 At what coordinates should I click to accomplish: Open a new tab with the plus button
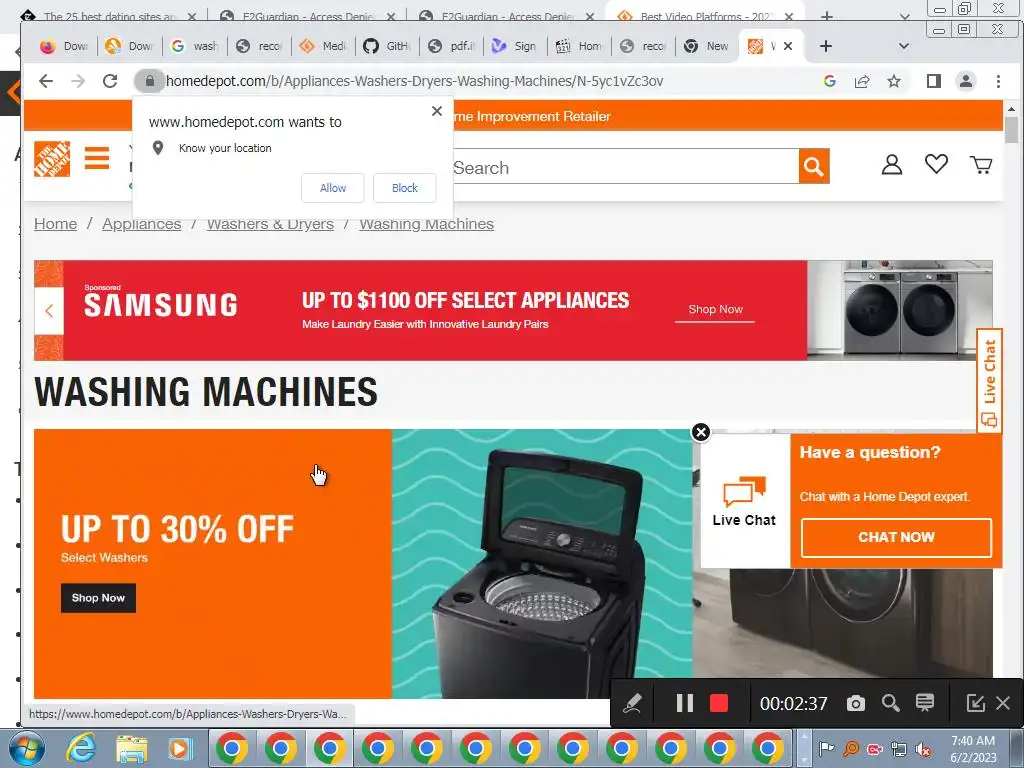tap(825, 46)
